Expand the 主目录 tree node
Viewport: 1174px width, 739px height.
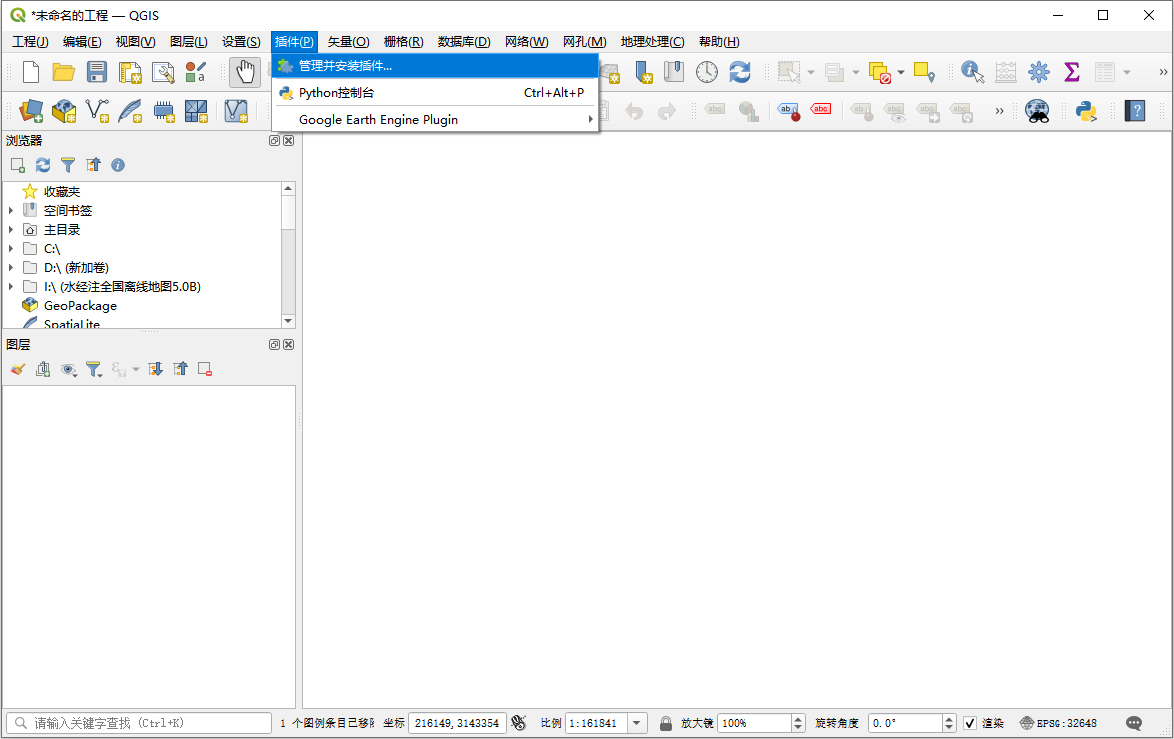(x=10, y=229)
